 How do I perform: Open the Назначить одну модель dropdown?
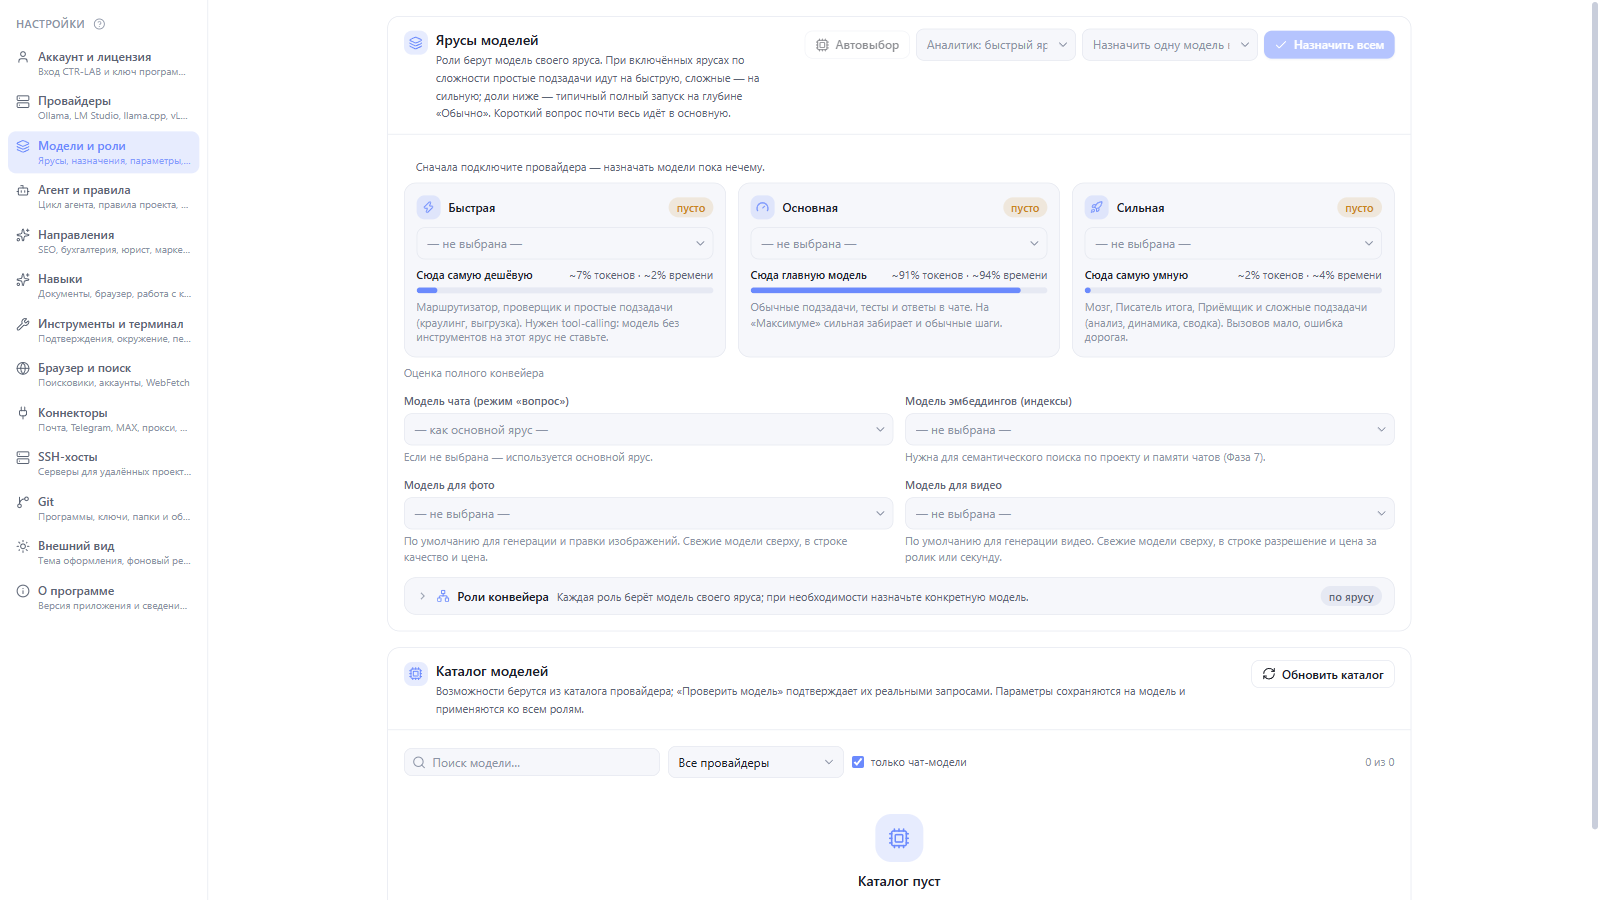point(1170,45)
